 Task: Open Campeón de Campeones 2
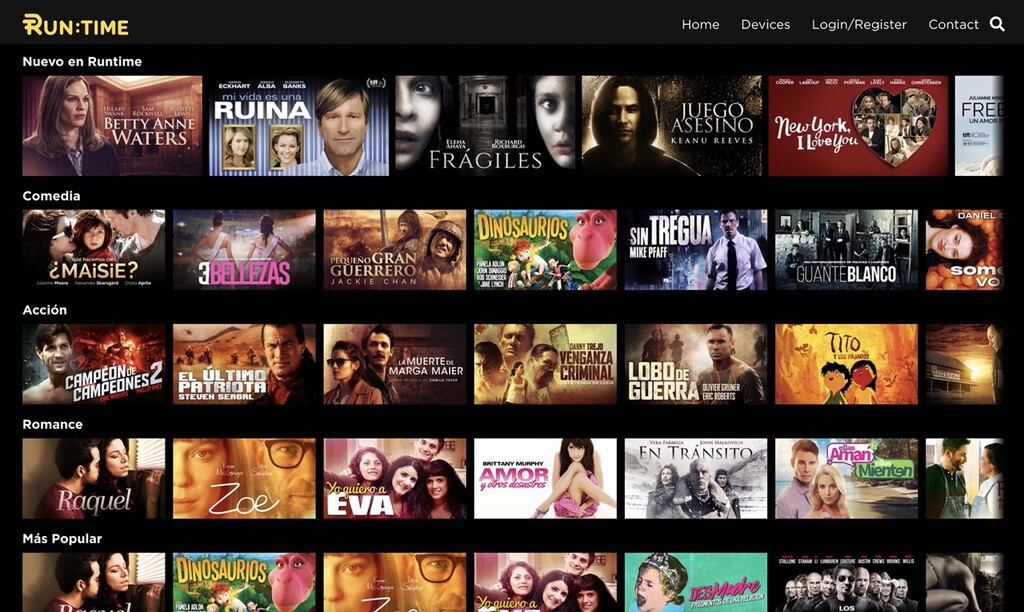click(94, 363)
